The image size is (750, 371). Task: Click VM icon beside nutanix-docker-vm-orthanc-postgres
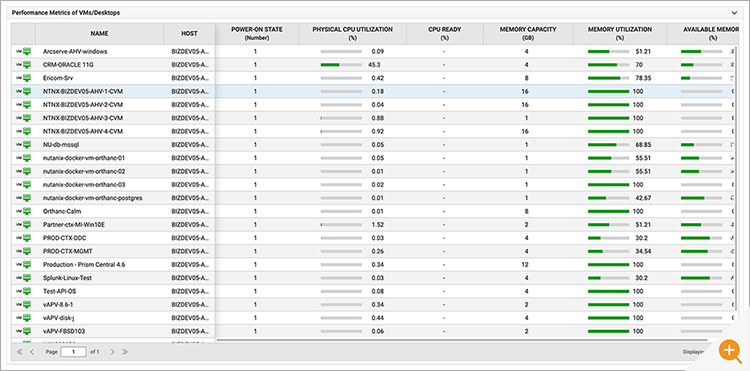(x=23, y=198)
